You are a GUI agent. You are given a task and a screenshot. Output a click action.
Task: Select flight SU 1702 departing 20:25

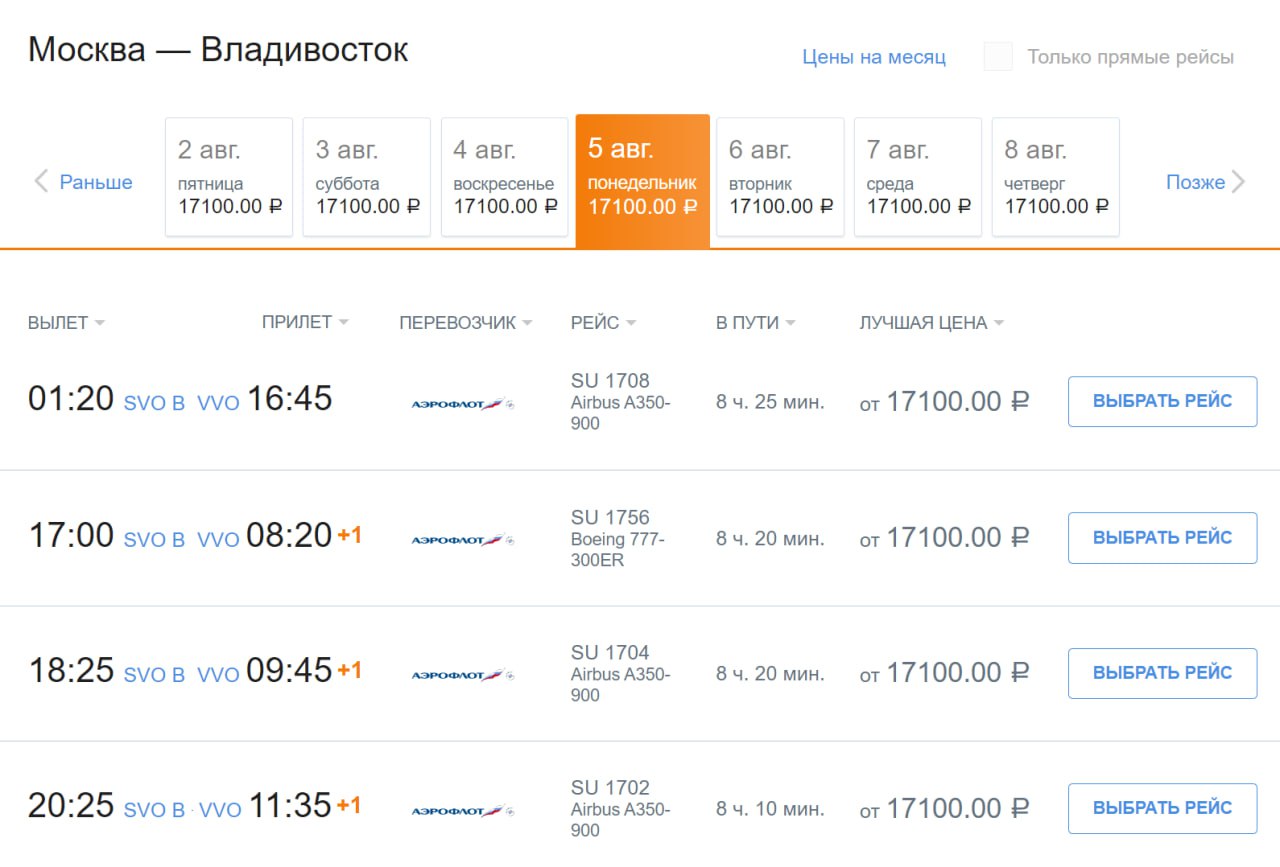click(1162, 808)
